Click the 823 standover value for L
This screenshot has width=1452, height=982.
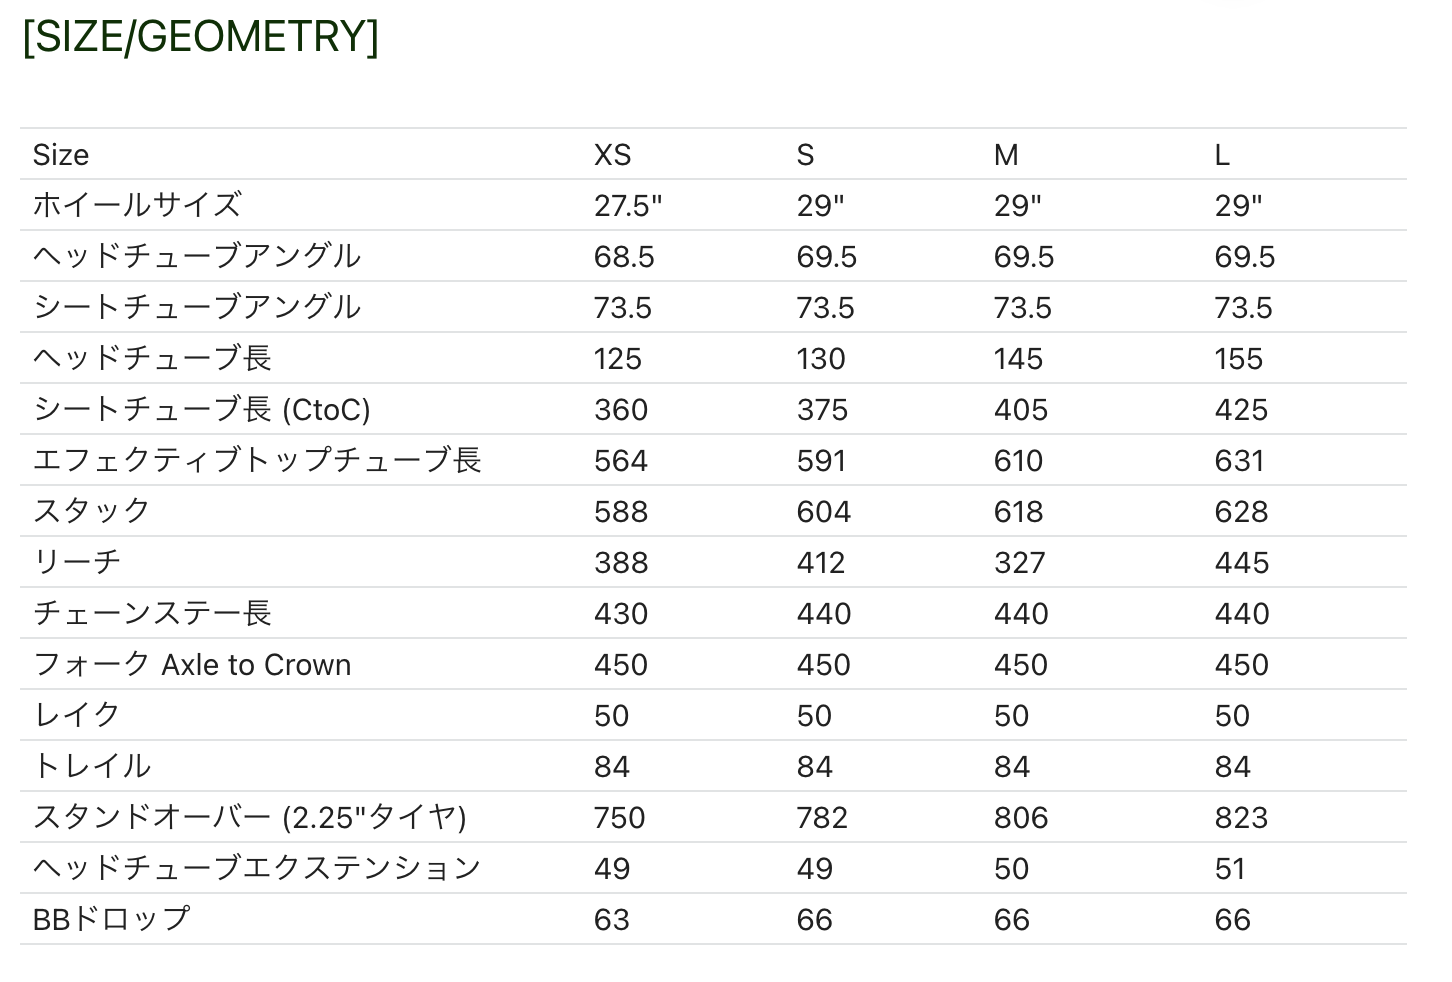(x=1241, y=818)
